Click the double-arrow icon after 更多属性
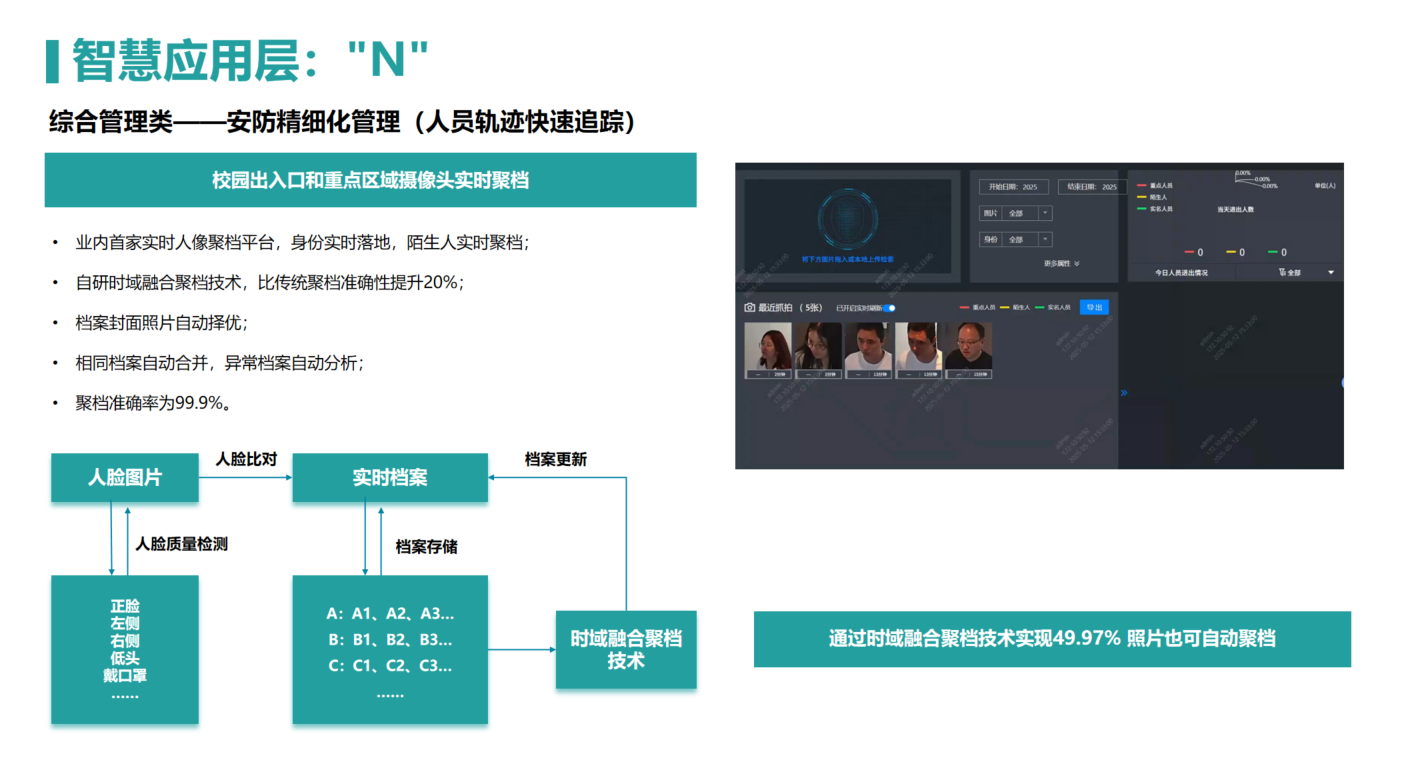The image size is (1407, 769). [1076, 264]
